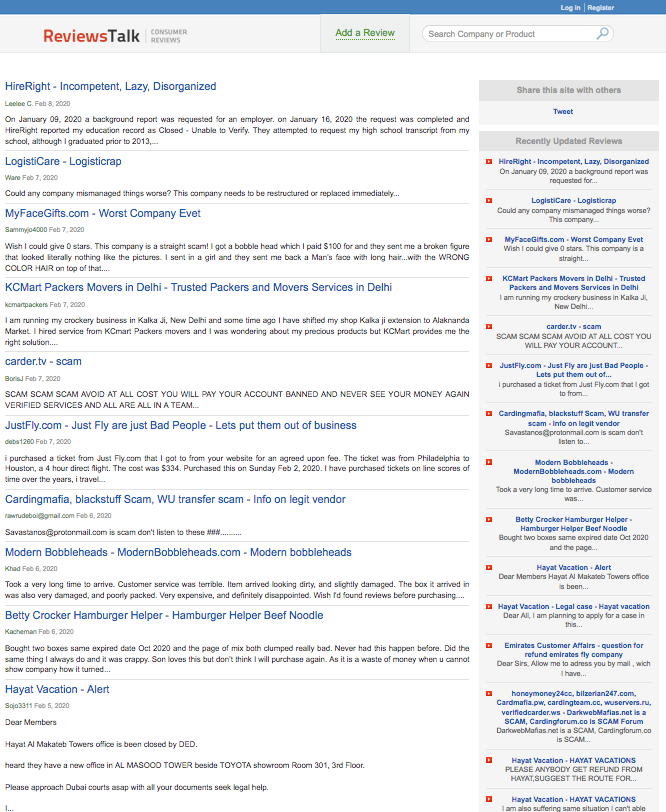666x812 pixels.
Task: Open Betty Crocker Hamburger Helper main review
Action: coord(164,615)
